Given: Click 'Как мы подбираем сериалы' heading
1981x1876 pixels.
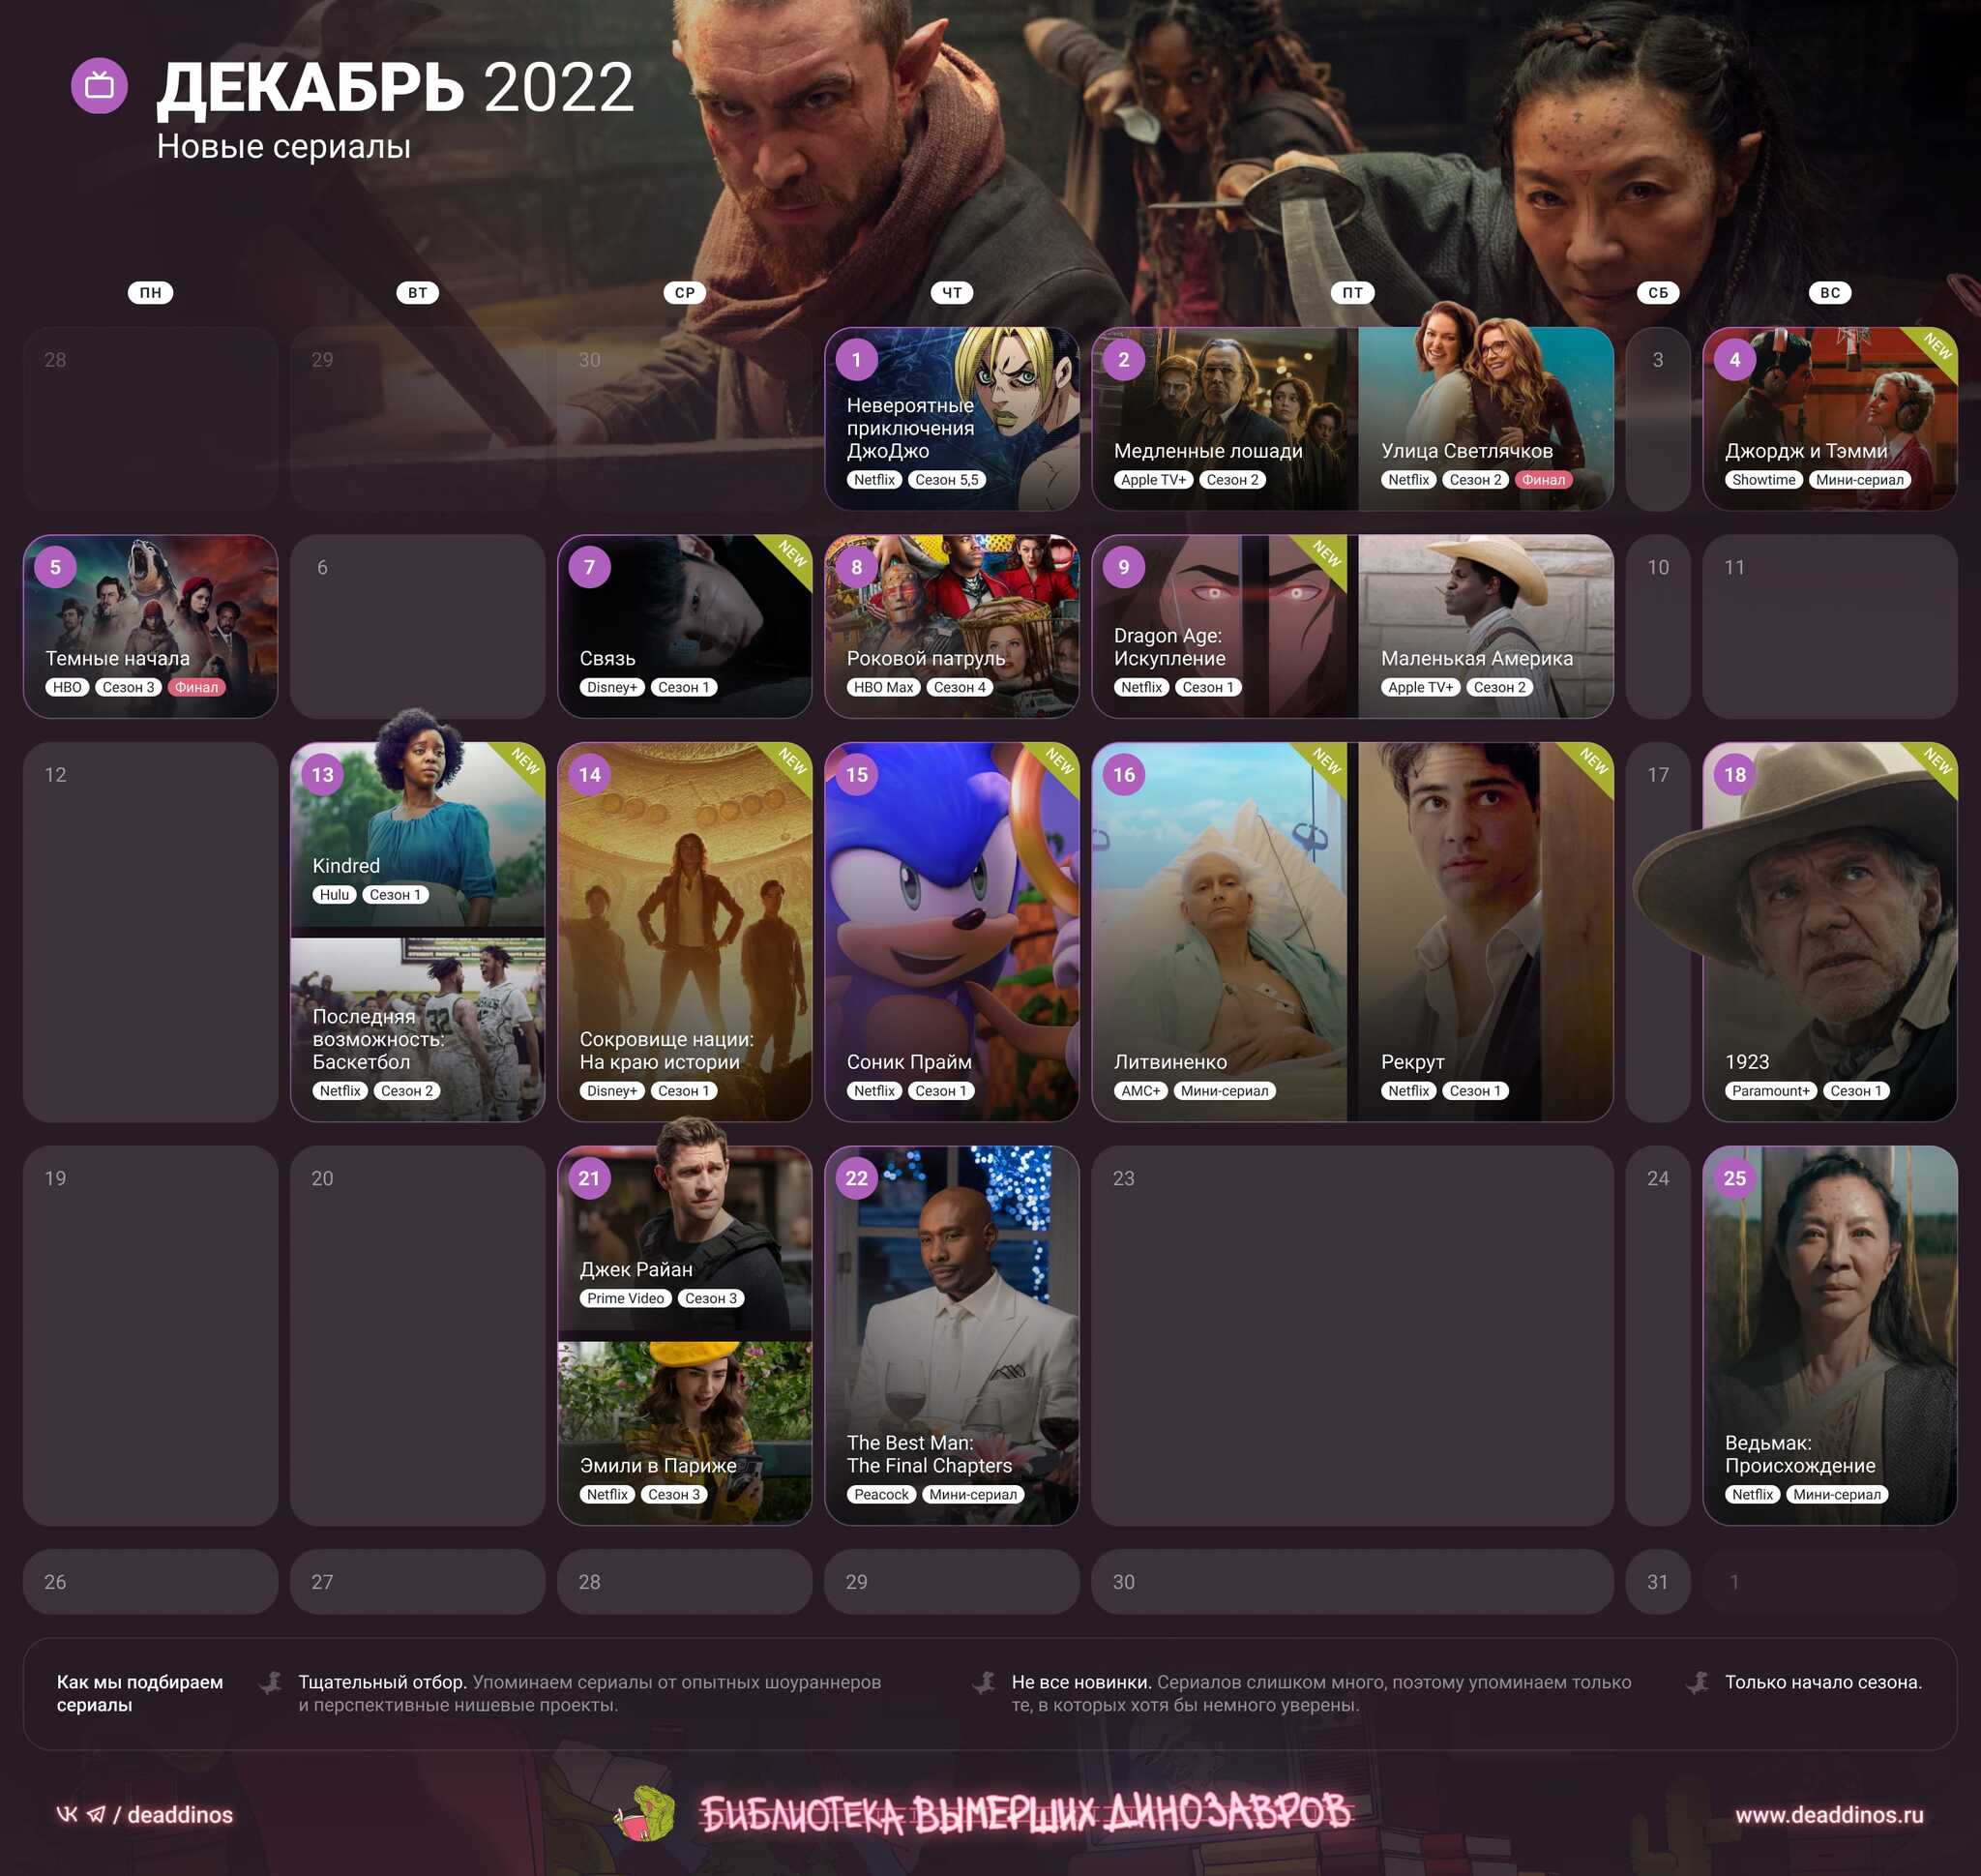Looking at the screenshot, I should 140,1693.
